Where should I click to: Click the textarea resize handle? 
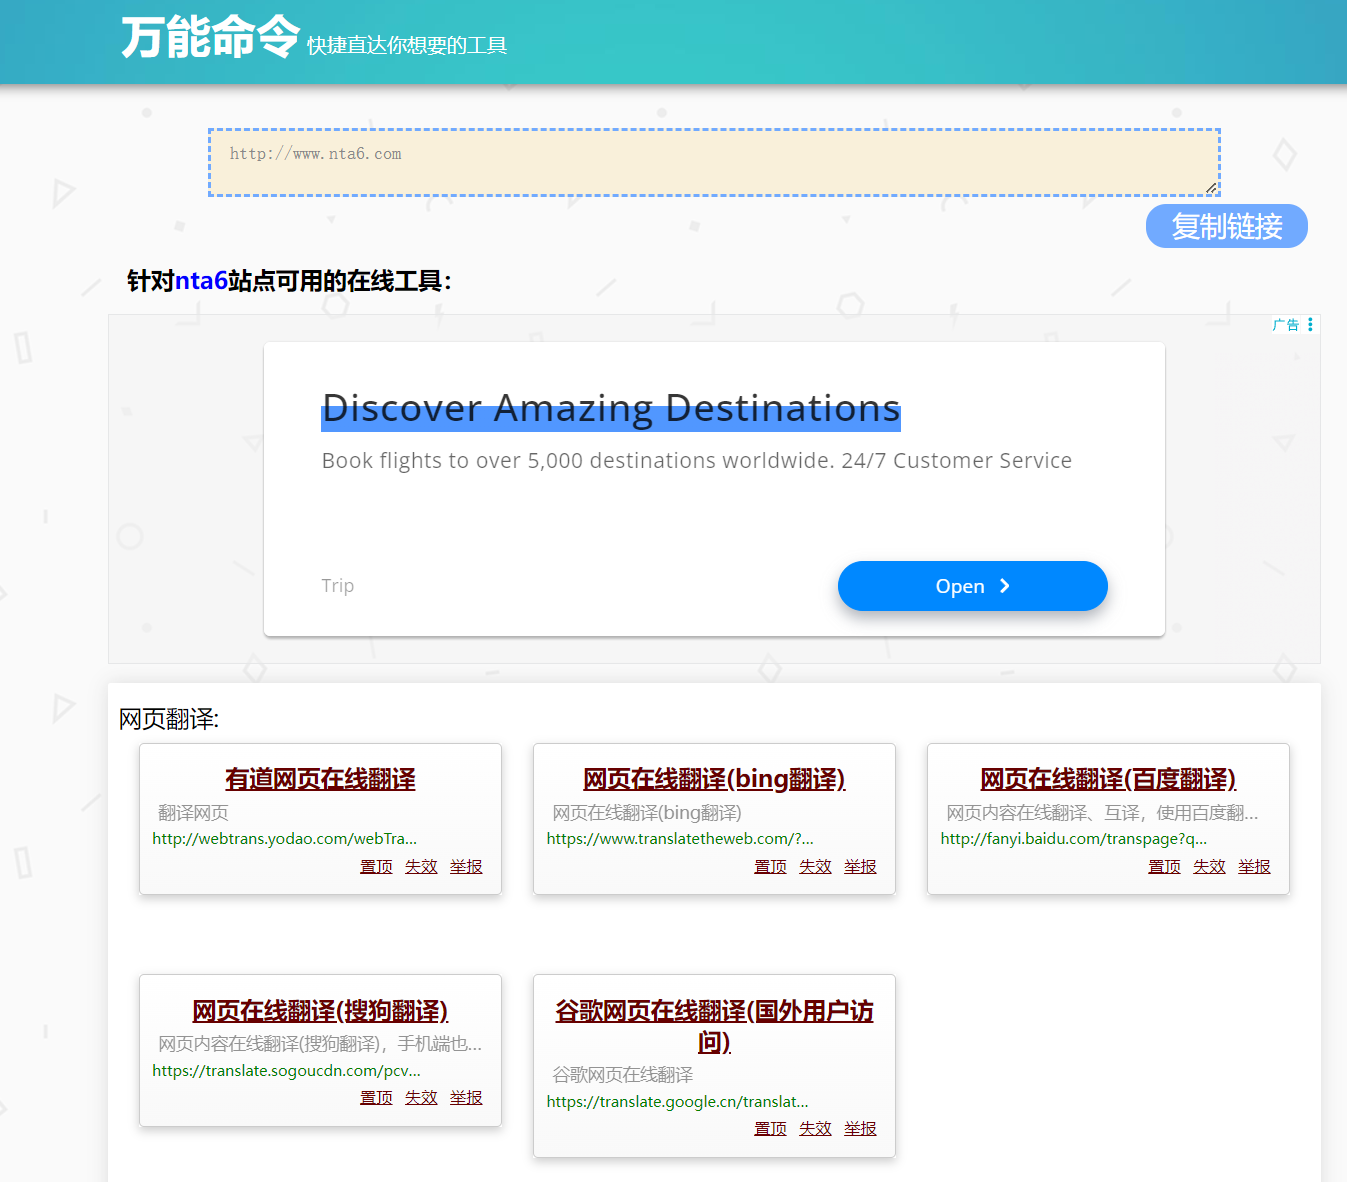click(1211, 188)
